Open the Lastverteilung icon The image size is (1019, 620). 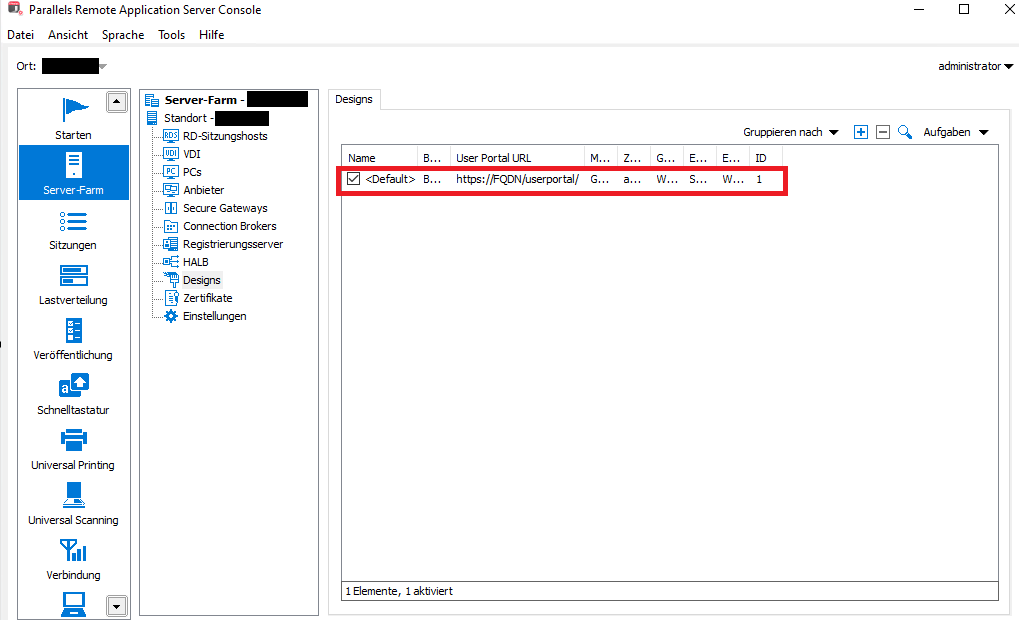pyautogui.click(x=73, y=276)
